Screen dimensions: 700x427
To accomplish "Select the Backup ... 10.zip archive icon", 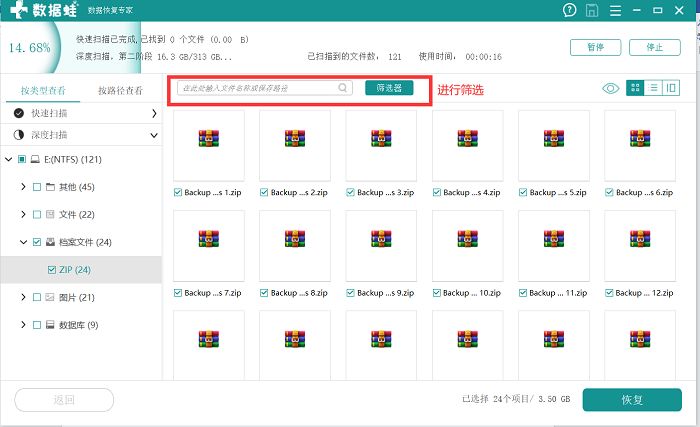I will click(x=467, y=239).
